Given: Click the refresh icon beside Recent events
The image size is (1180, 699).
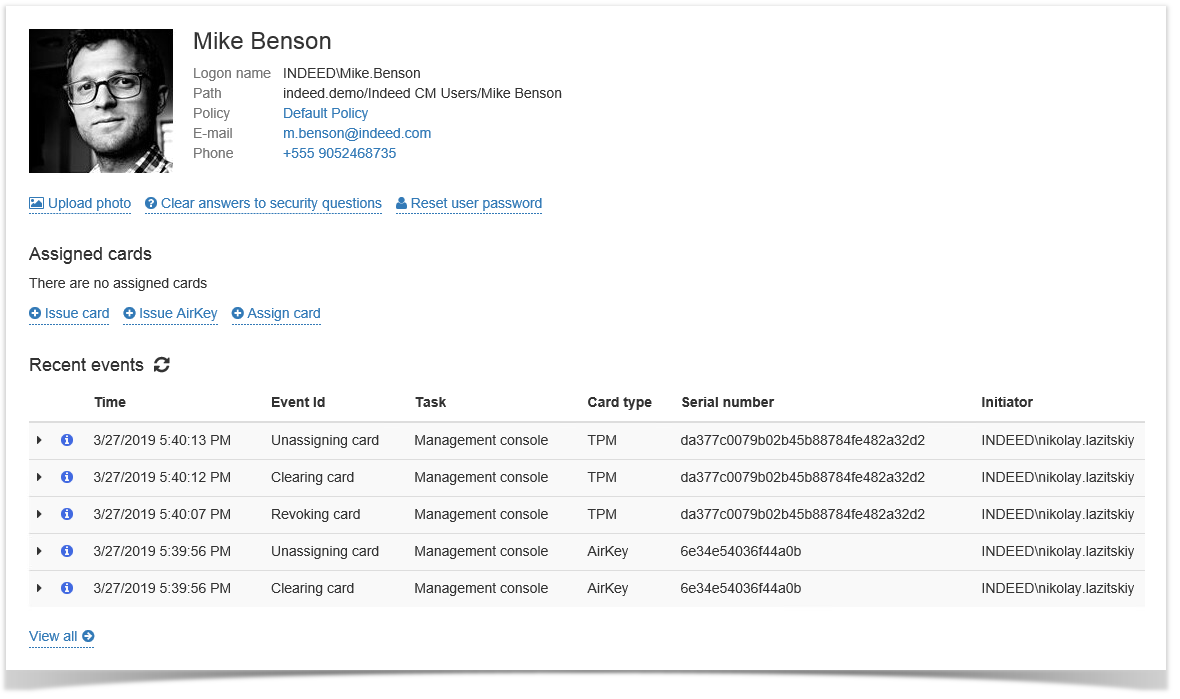Looking at the screenshot, I should (162, 365).
